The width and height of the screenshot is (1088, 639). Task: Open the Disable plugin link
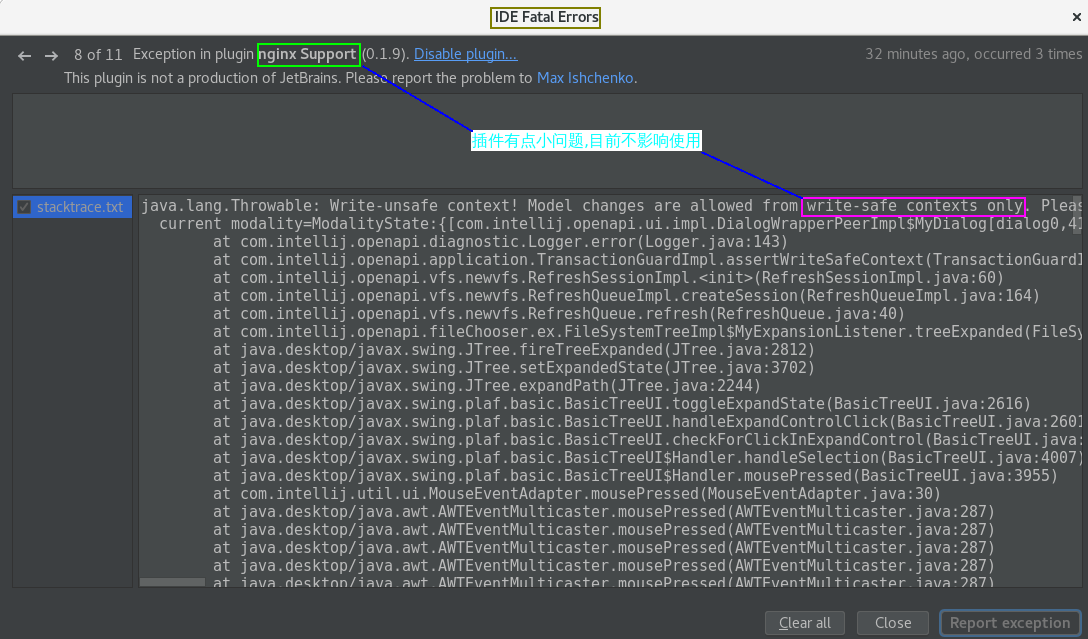(464, 54)
